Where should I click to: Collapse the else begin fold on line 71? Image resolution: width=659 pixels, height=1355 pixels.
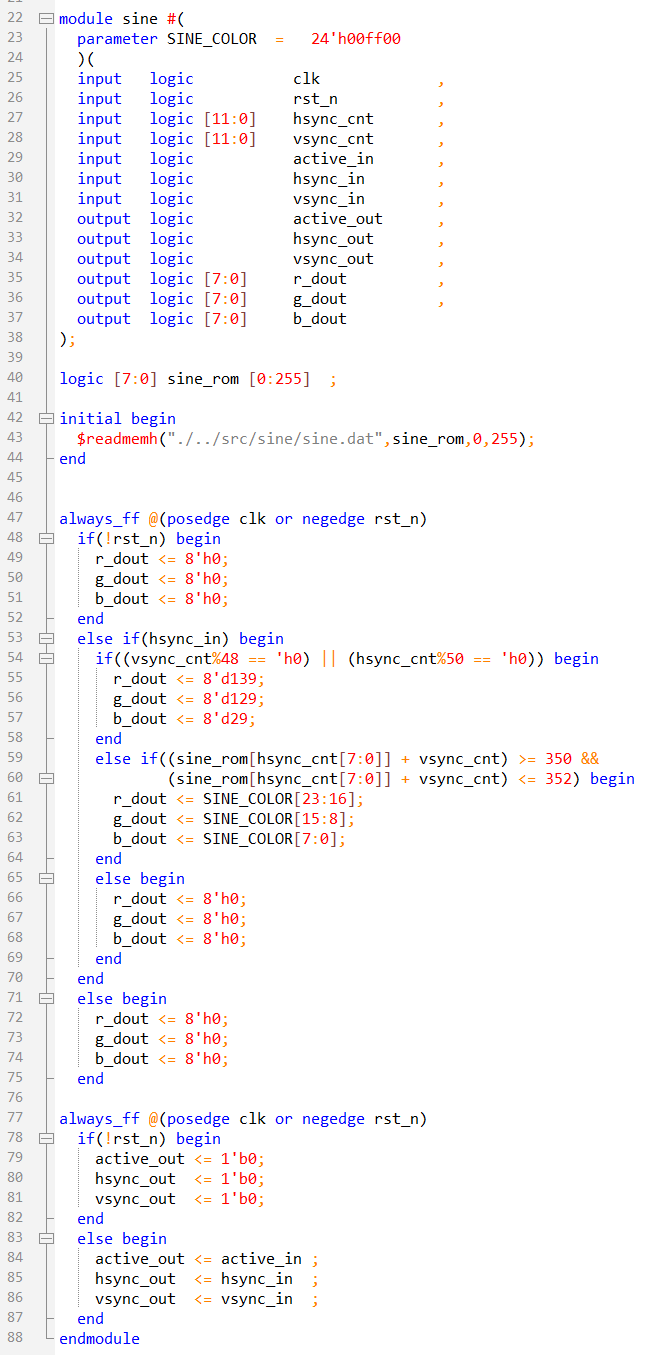pyautogui.click(x=45, y=999)
